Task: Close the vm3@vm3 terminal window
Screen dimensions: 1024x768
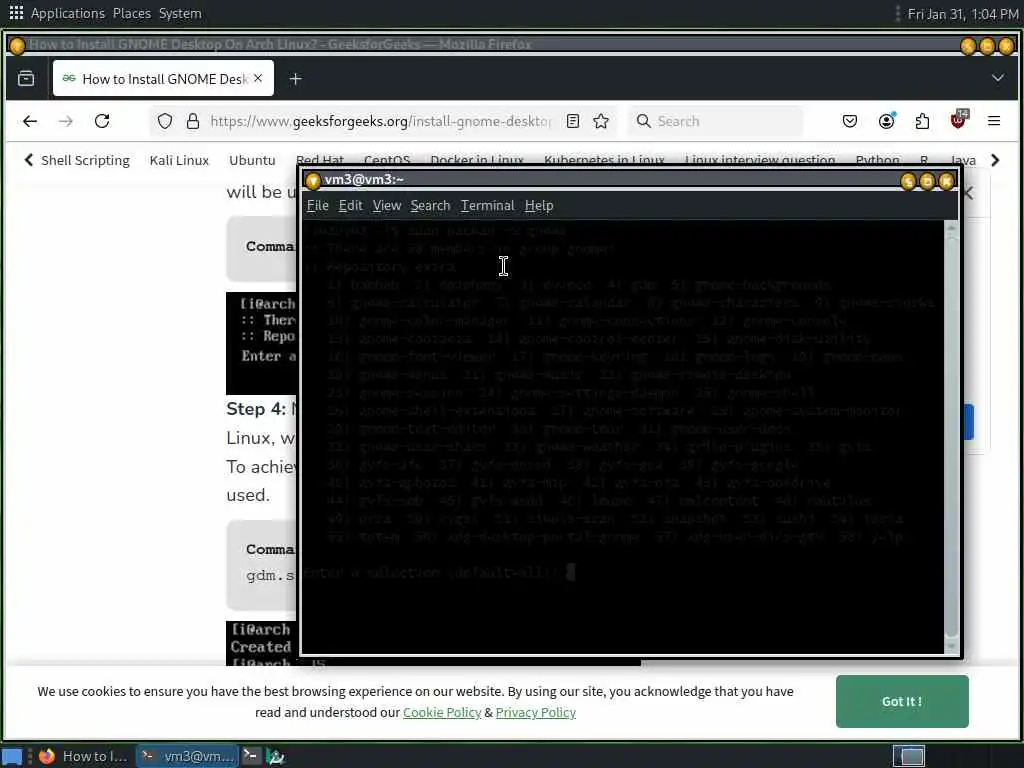Action: click(946, 181)
